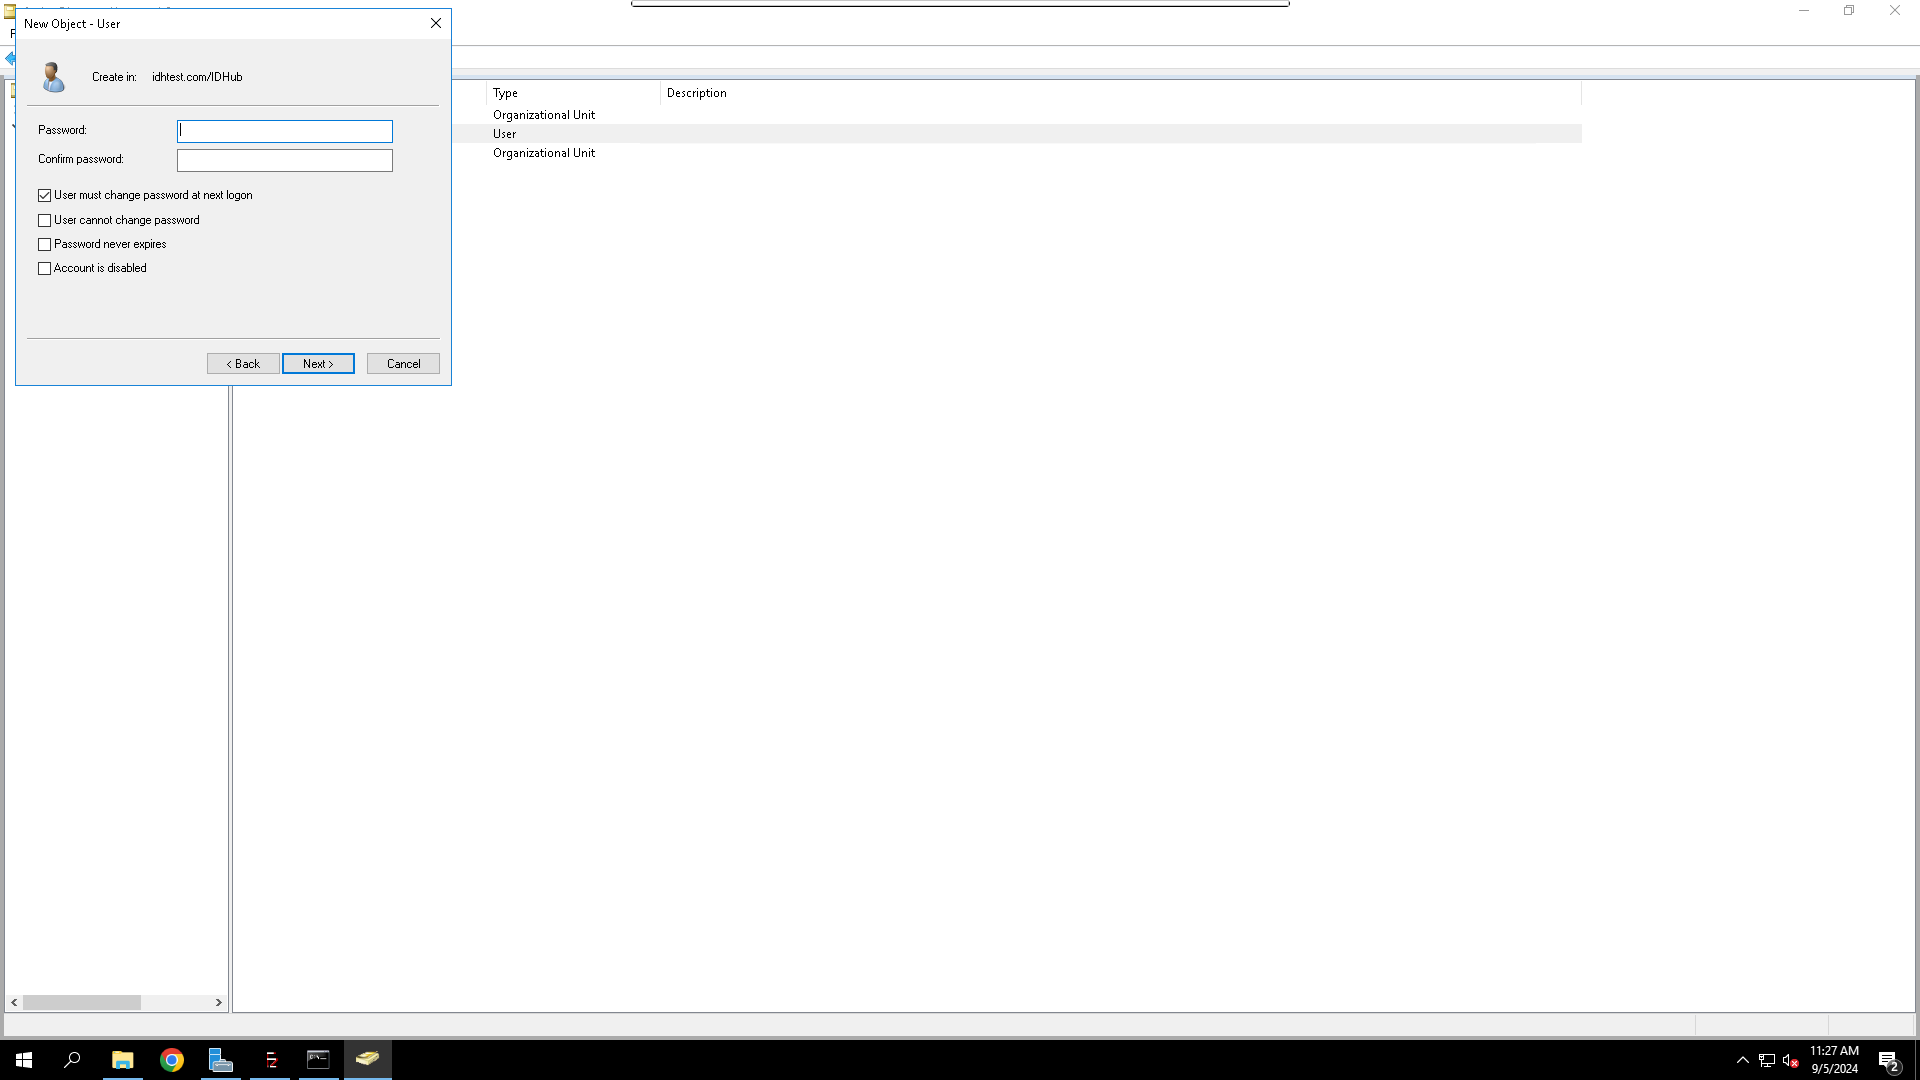Open File Explorer from the taskbar
The height and width of the screenshot is (1080, 1920).
point(122,1060)
